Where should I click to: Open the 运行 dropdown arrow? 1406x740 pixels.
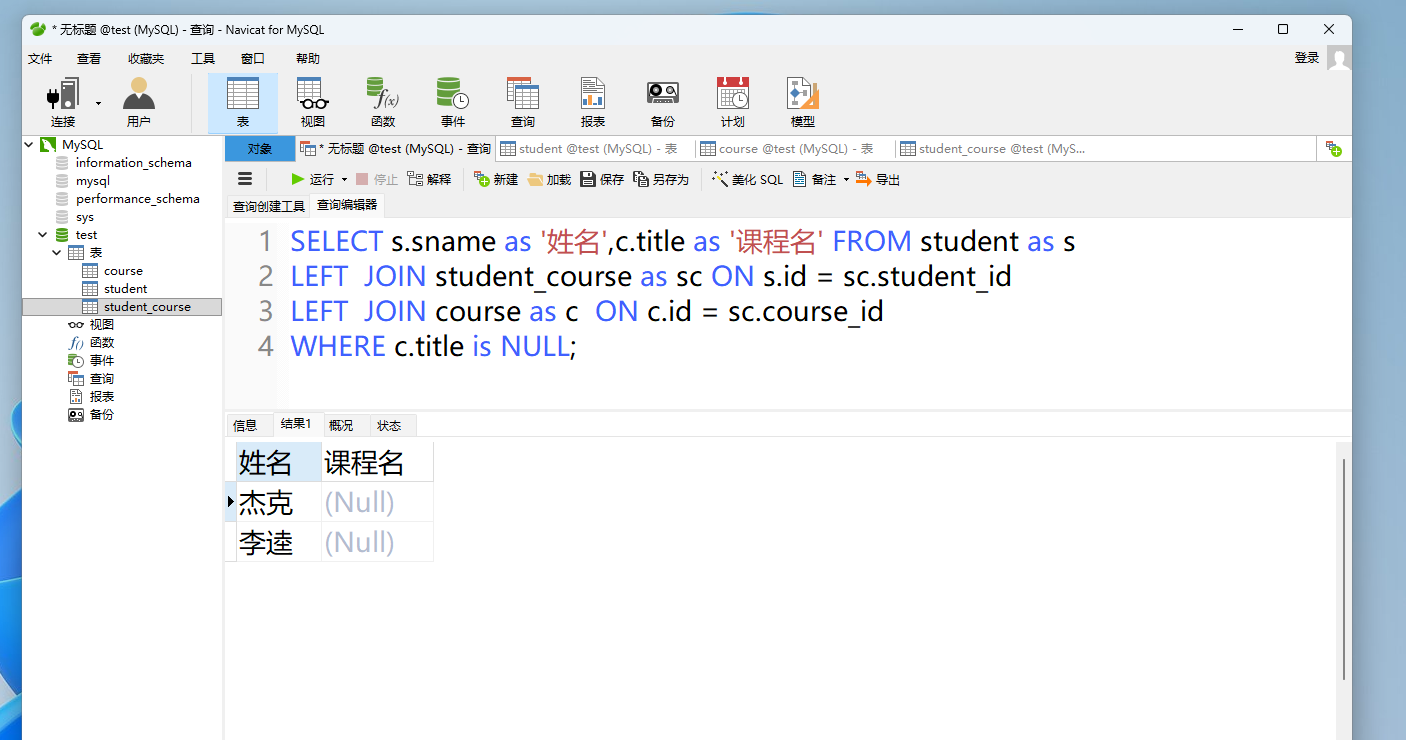(x=344, y=180)
